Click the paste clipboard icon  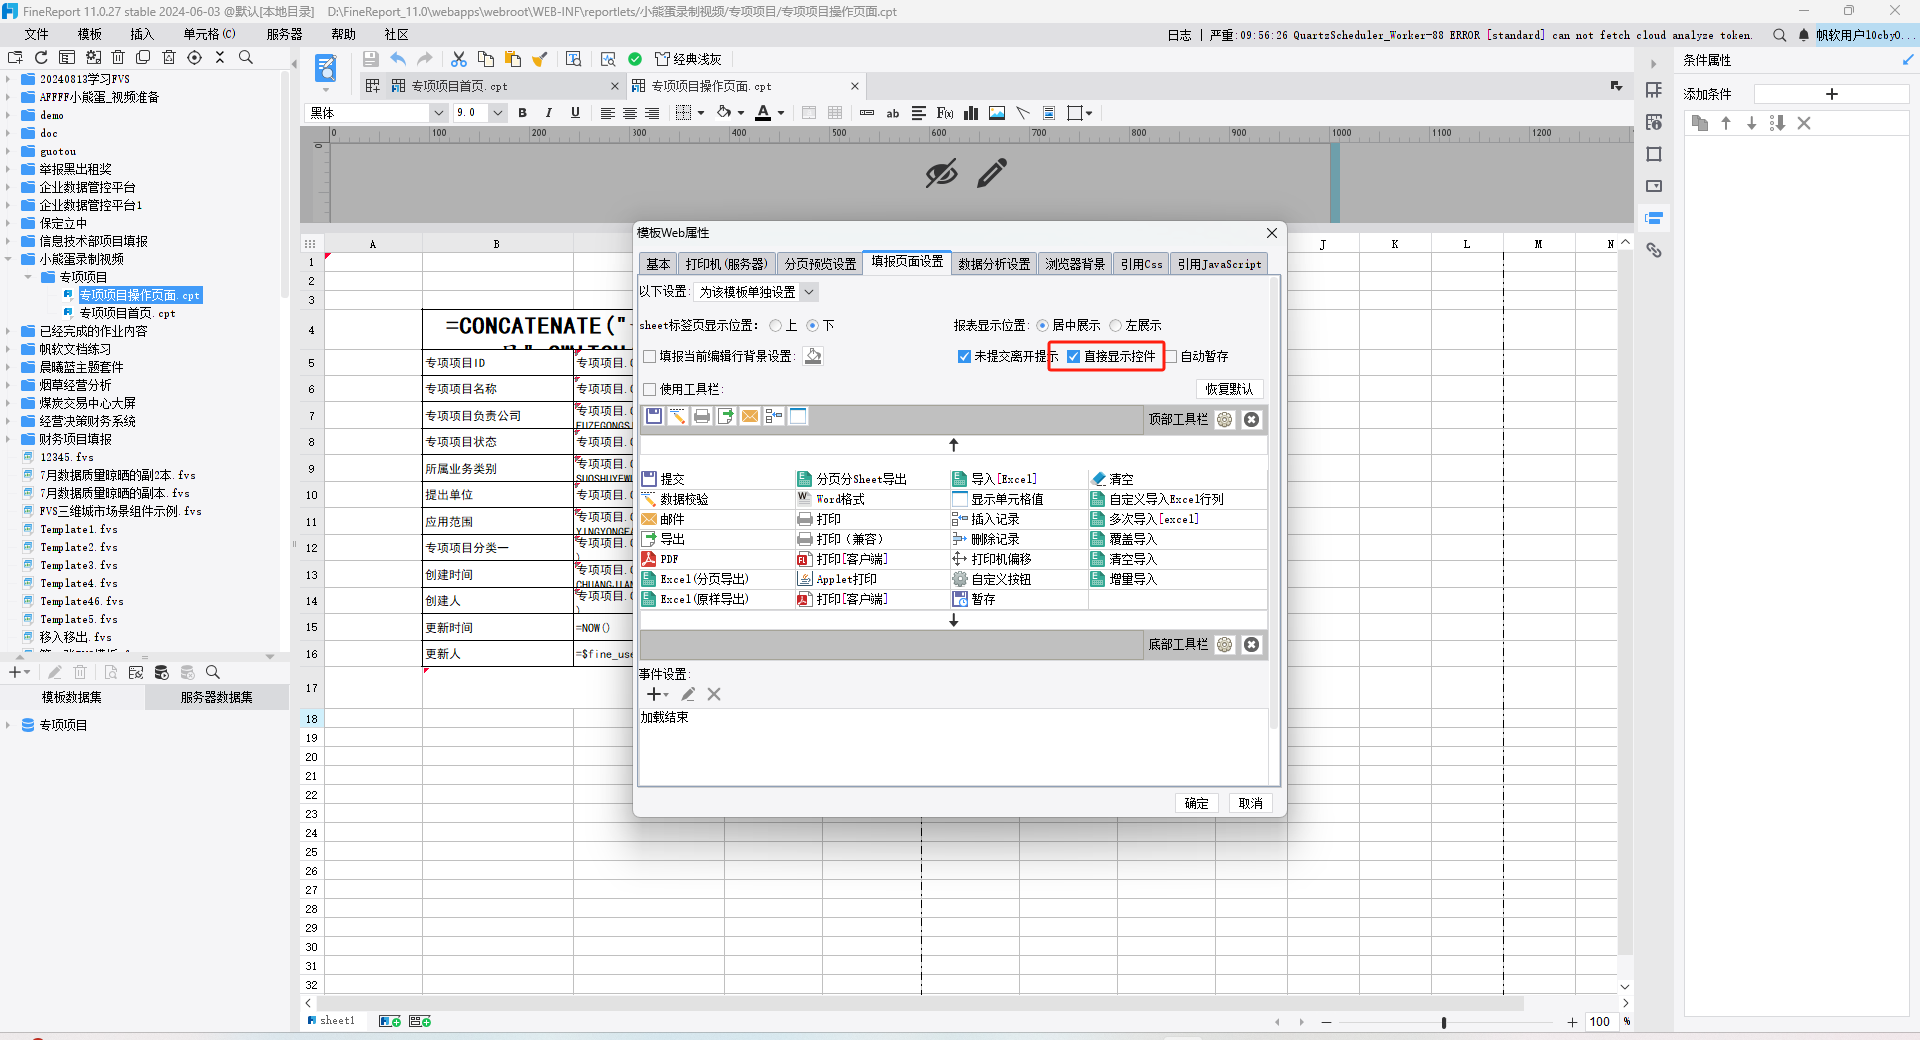coord(513,59)
